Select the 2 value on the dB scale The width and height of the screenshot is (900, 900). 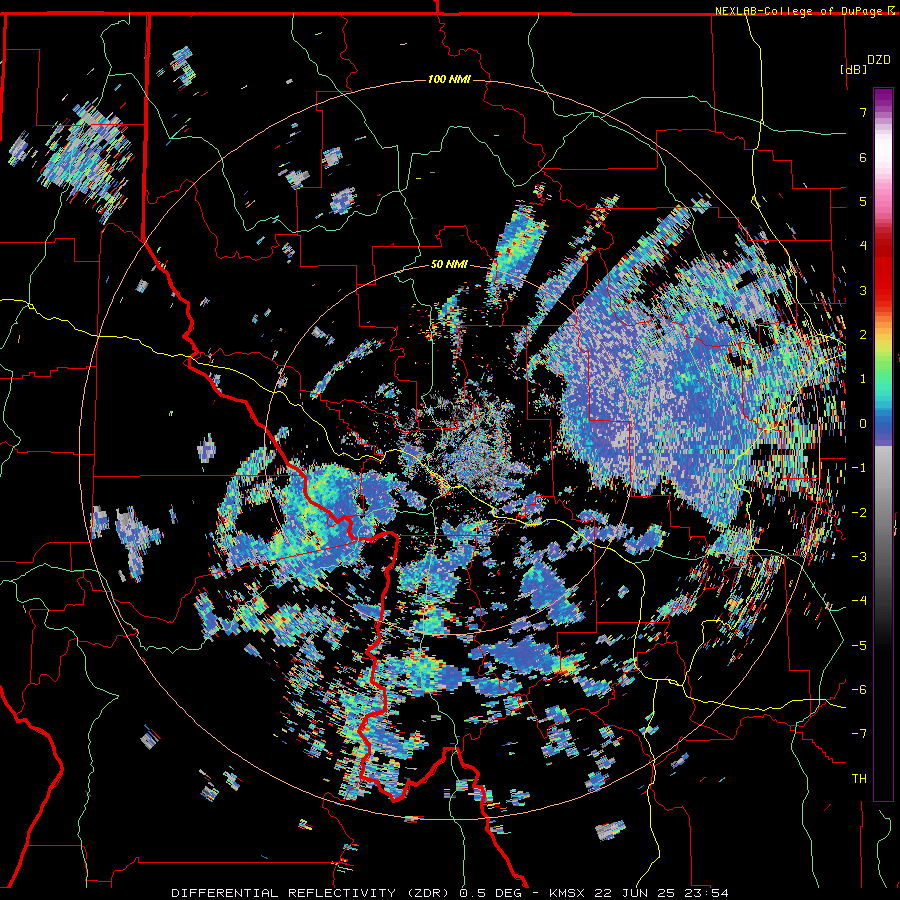[x=863, y=335]
